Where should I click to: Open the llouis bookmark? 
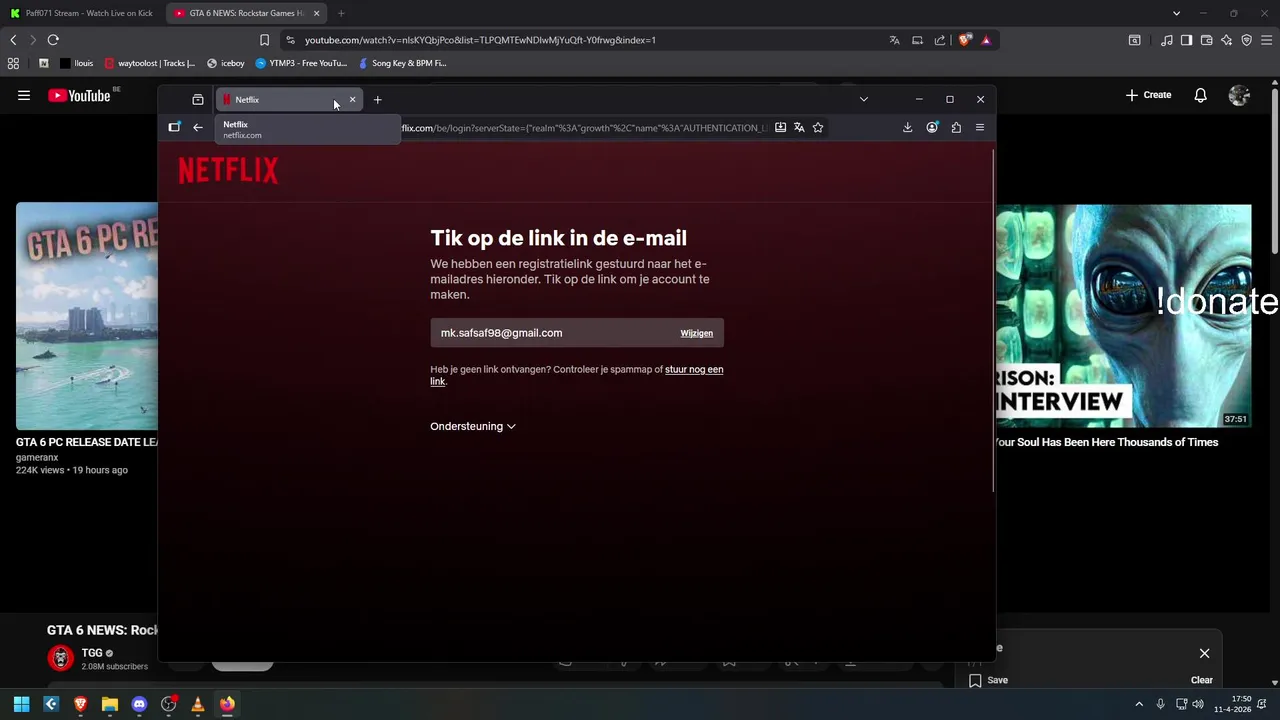coord(77,63)
